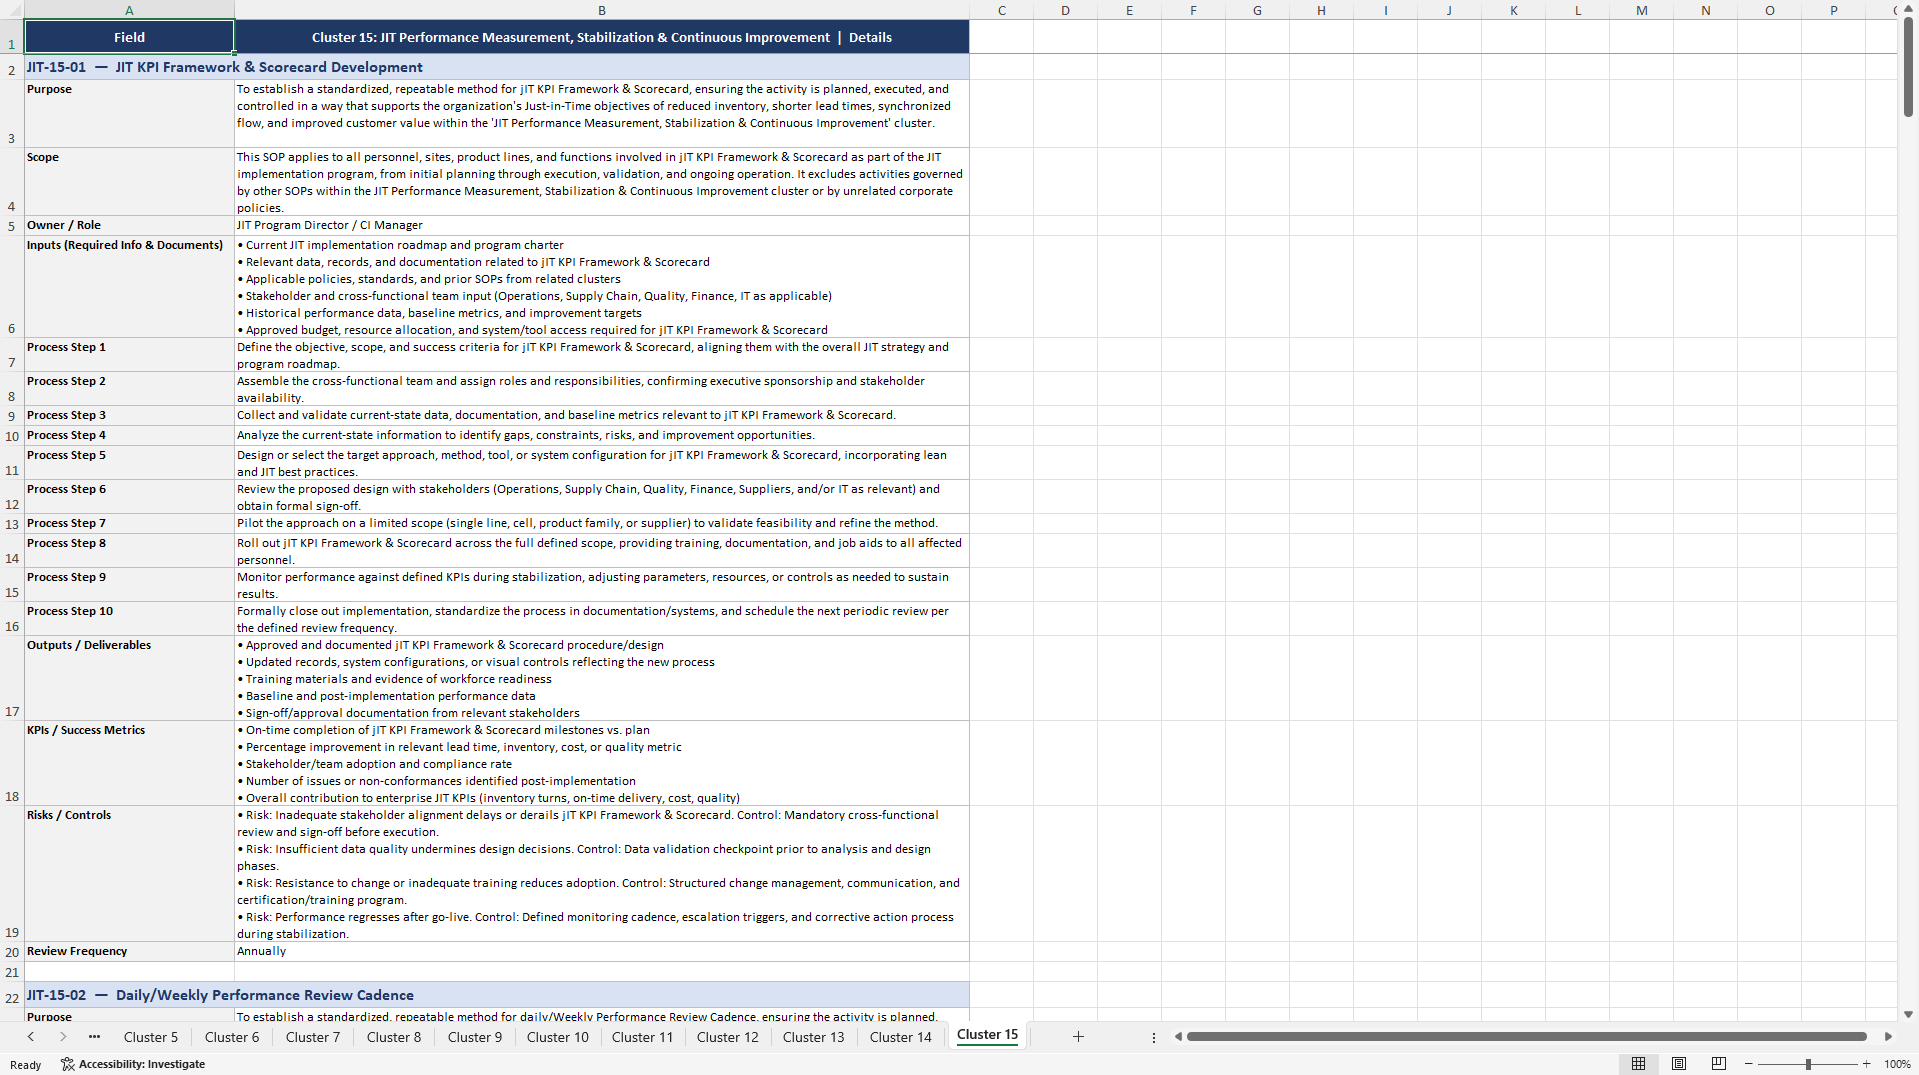Click the 'Process Step 1' cell
This screenshot has height=1075, width=1919.
click(129, 355)
